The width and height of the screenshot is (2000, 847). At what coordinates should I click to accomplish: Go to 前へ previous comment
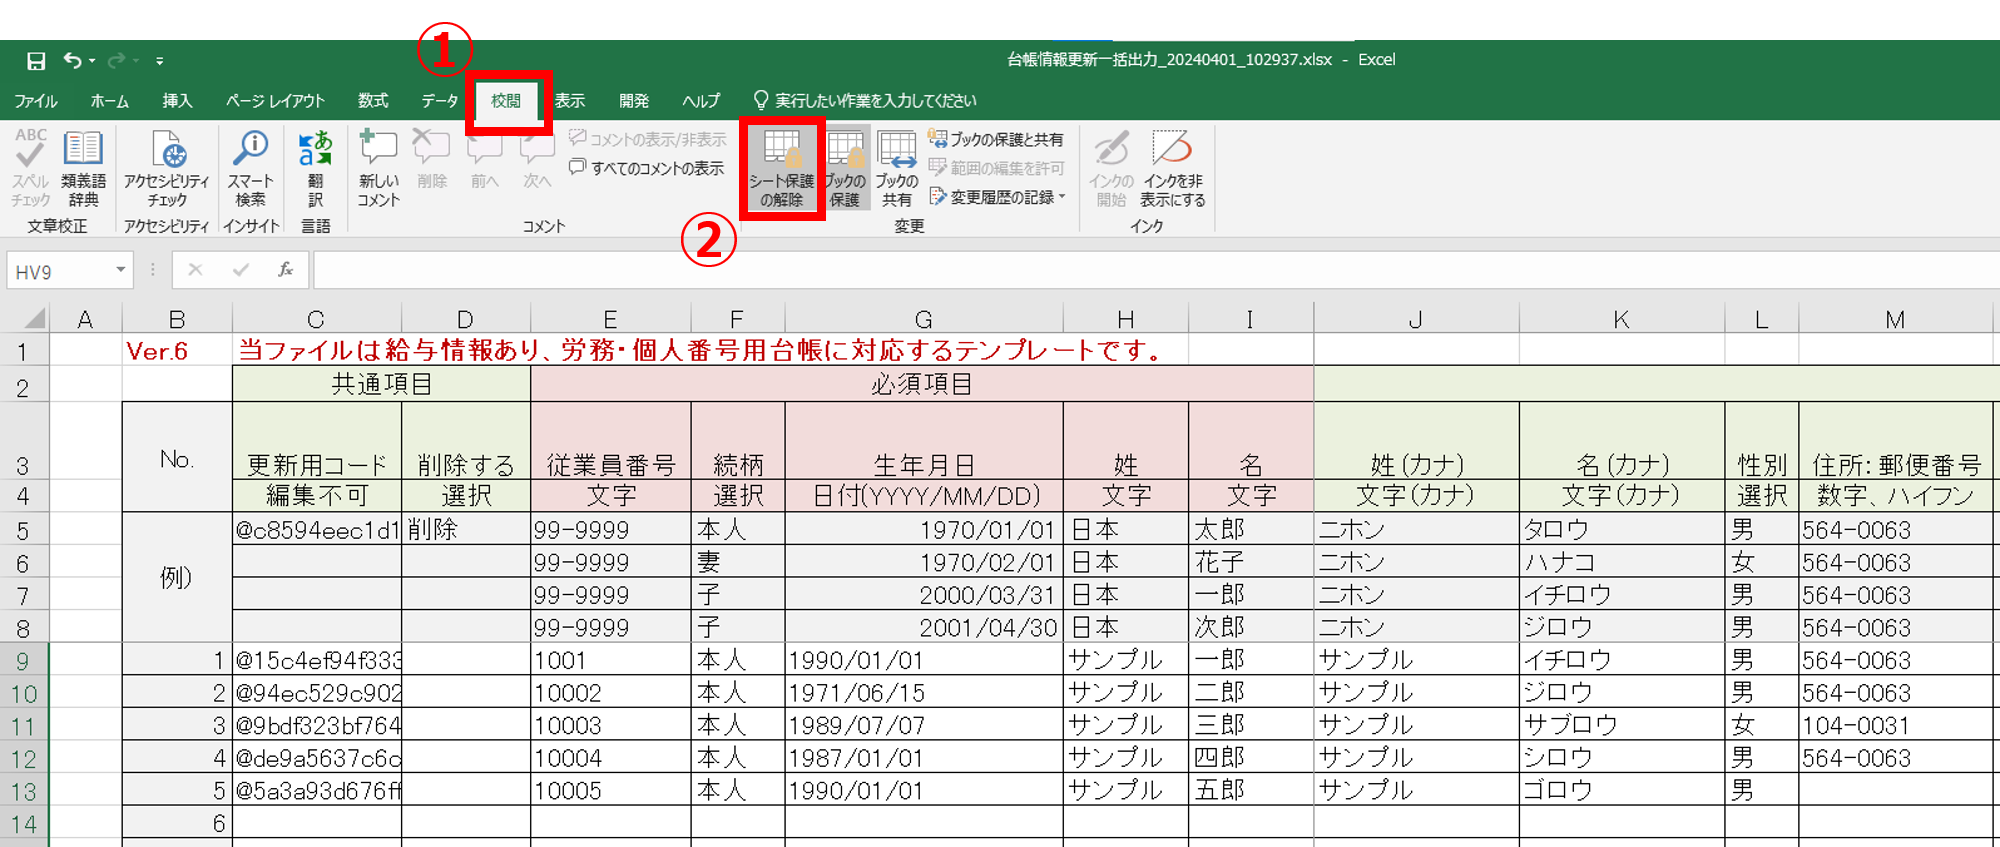pos(485,160)
